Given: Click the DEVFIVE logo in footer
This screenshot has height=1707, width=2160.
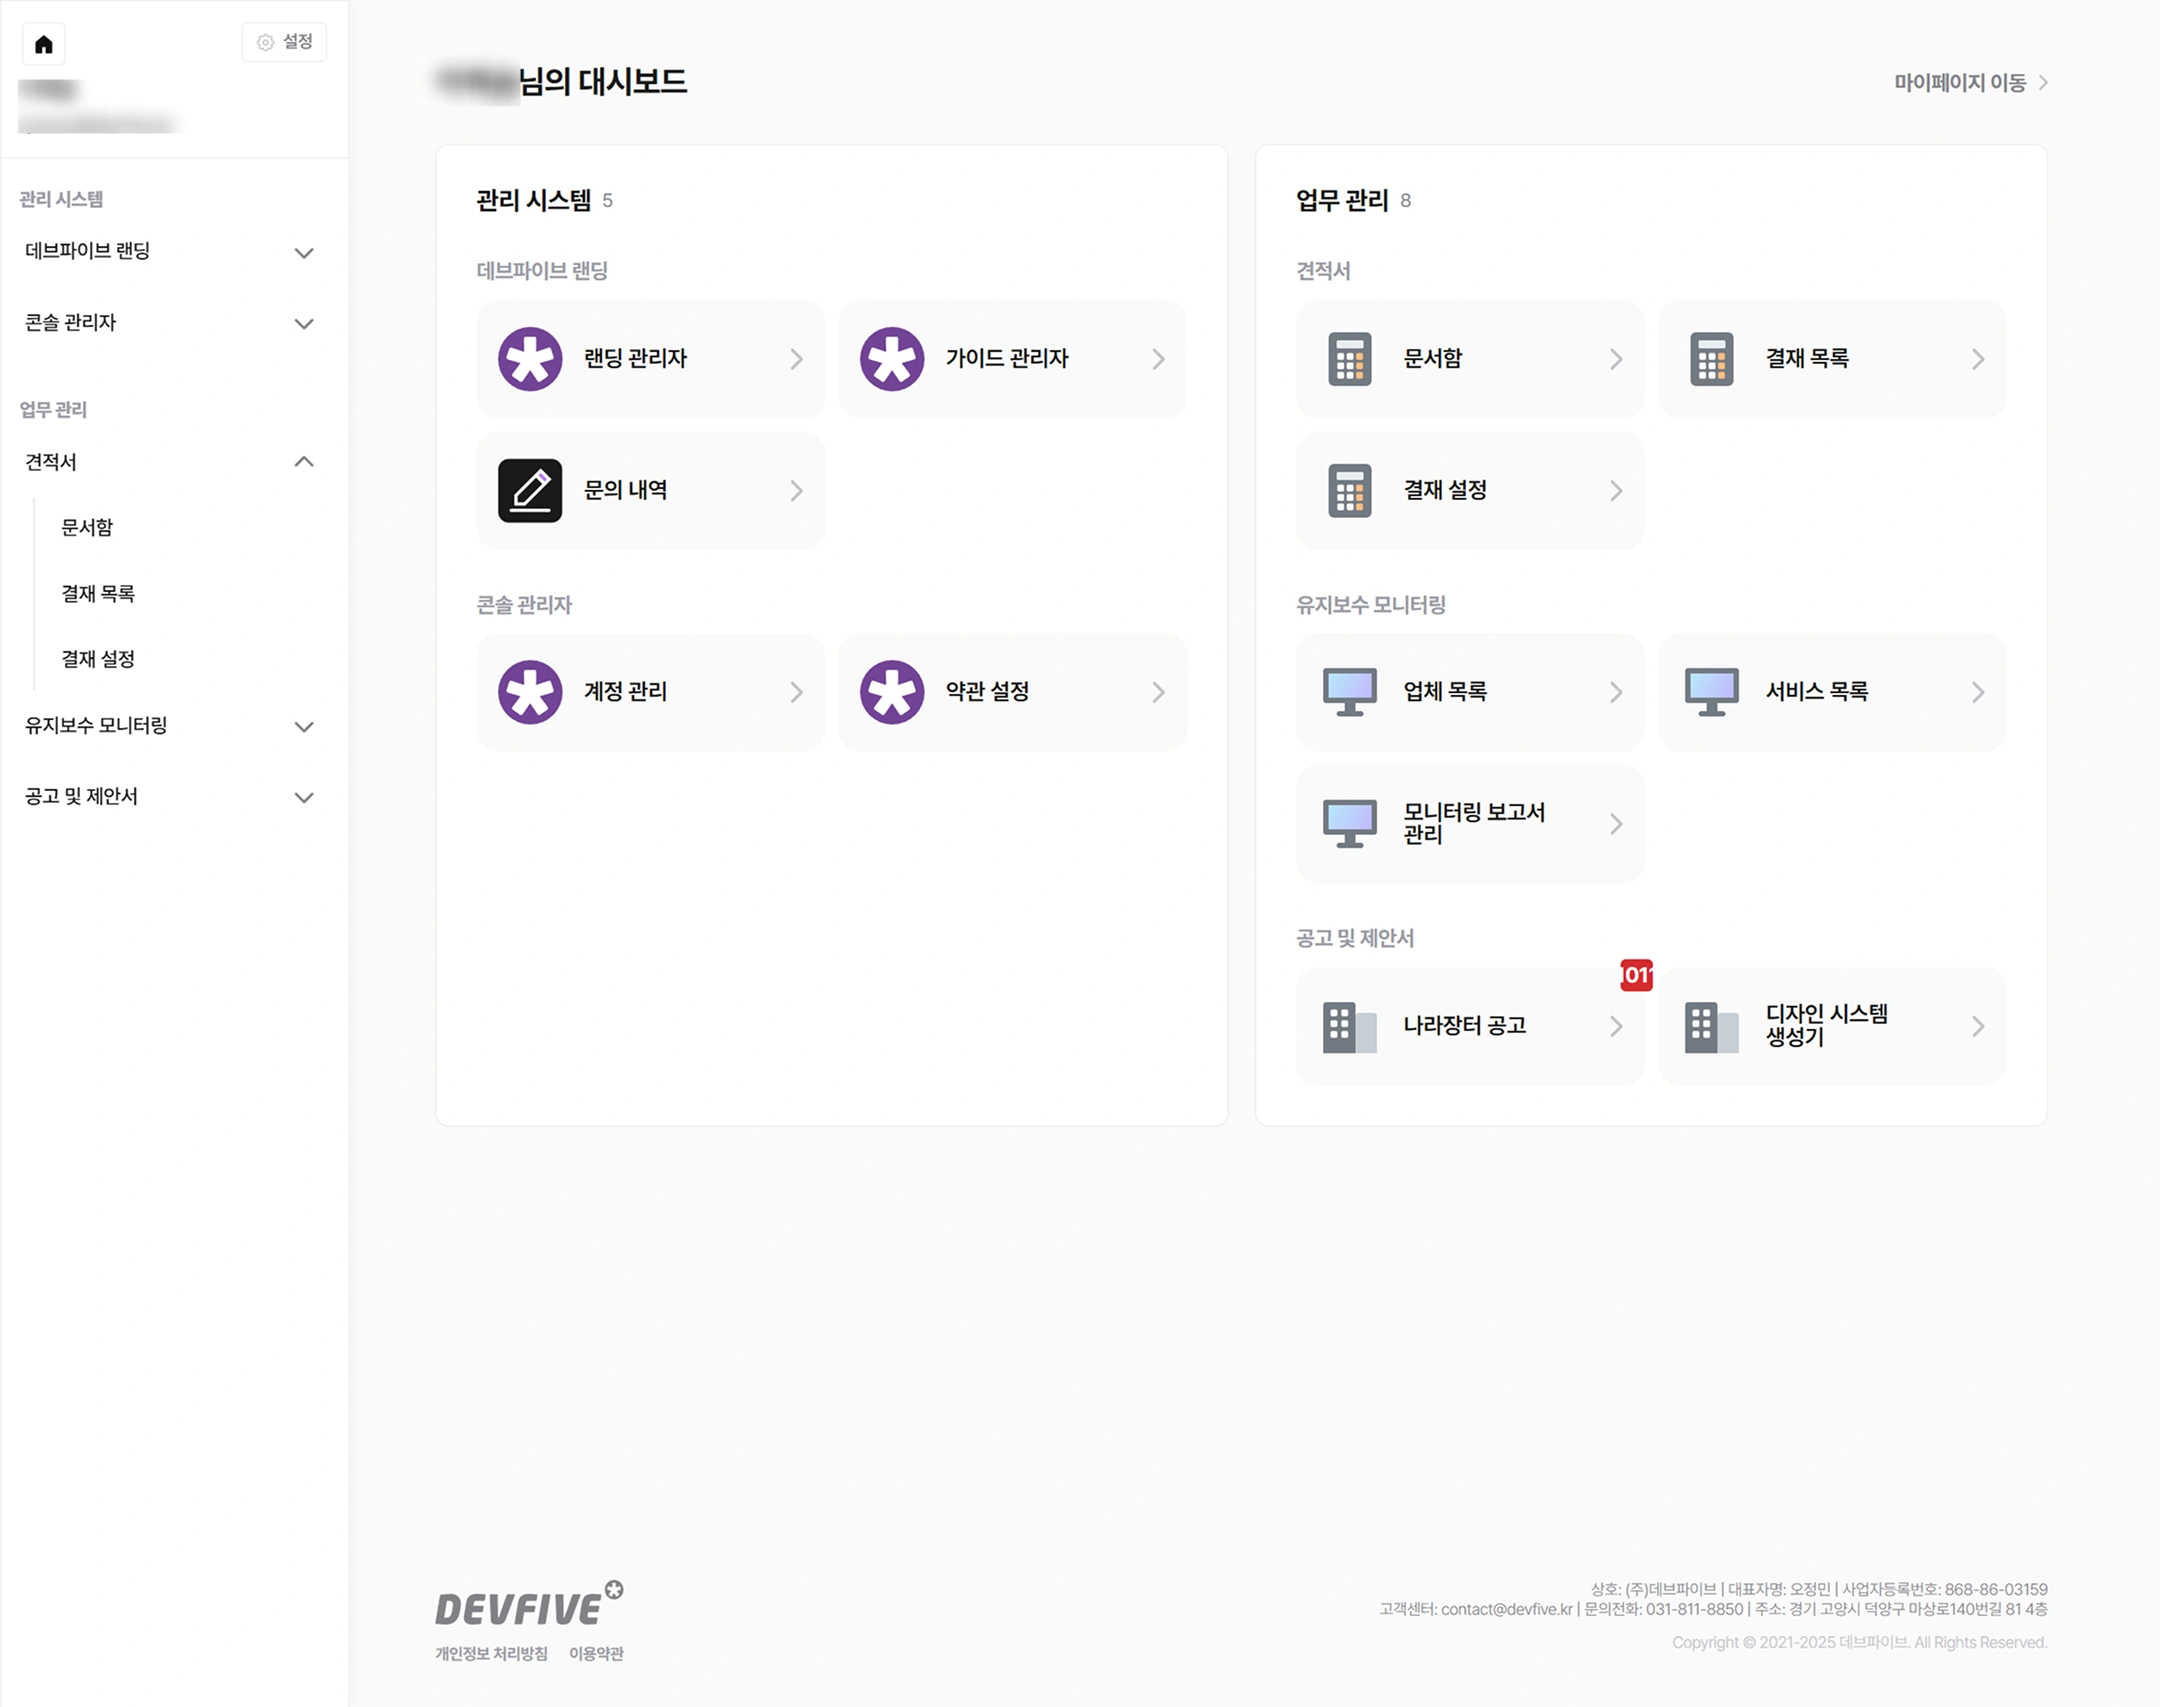Looking at the screenshot, I should (x=529, y=1604).
